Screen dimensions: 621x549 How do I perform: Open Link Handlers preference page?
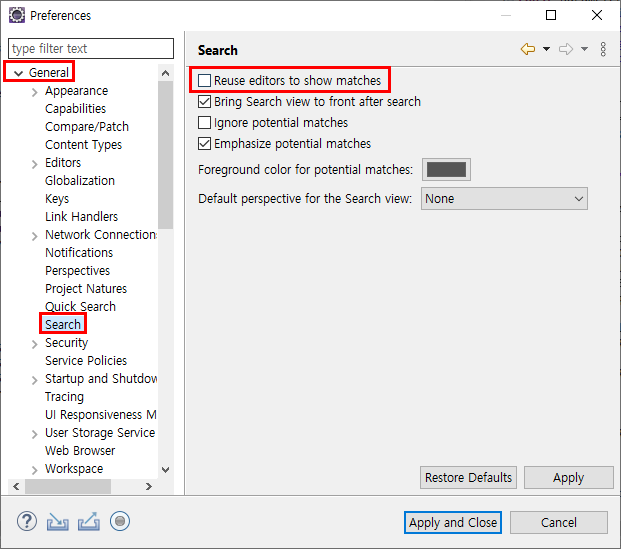(81, 217)
